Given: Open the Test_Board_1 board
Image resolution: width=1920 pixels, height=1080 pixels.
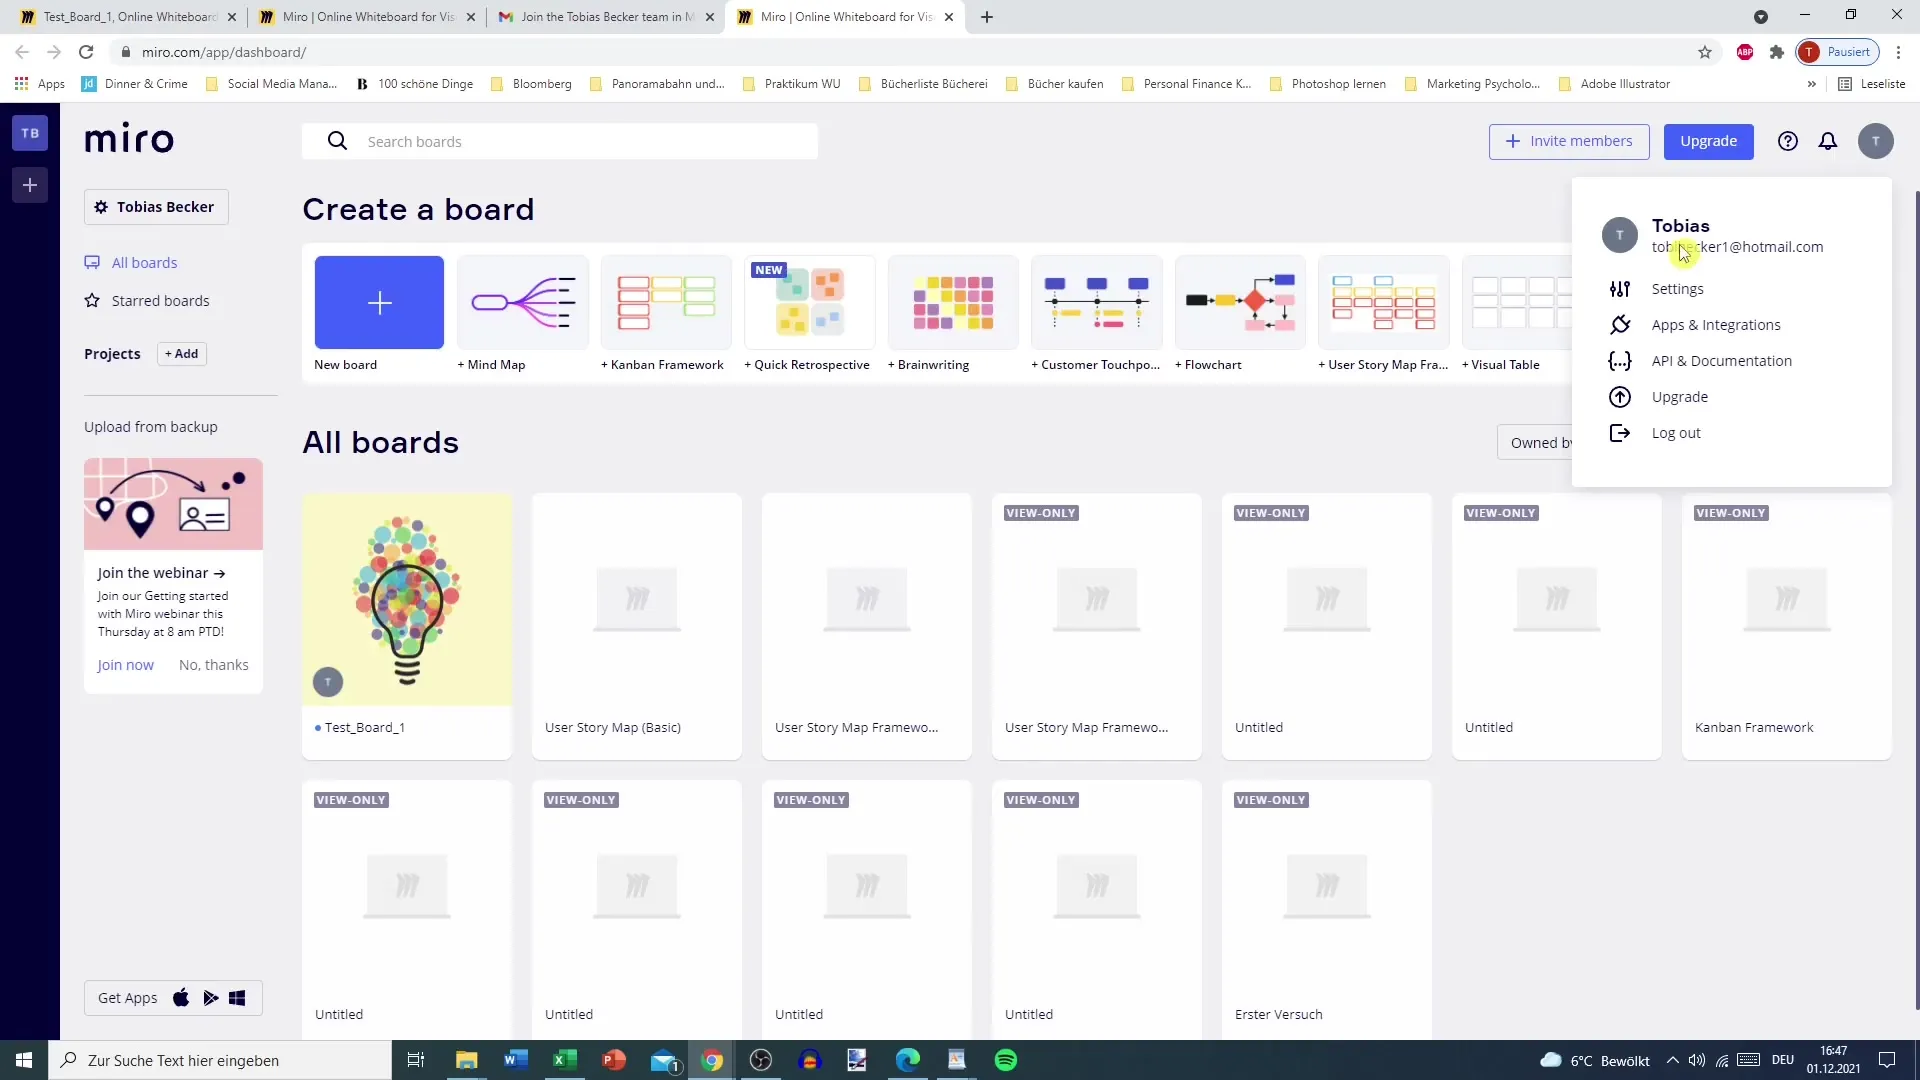Looking at the screenshot, I should click(407, 625).
